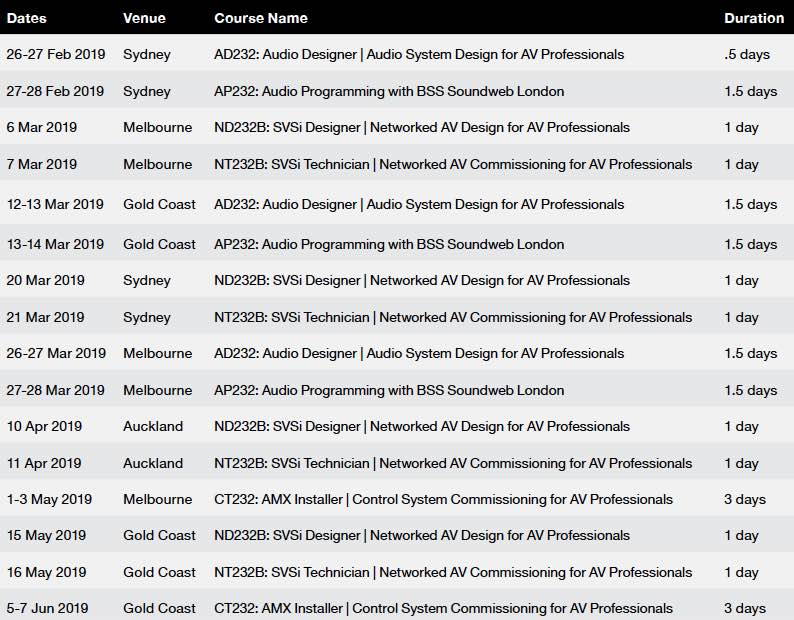
Task: Click AD232 Audio Designer course in 26-27 Feb row
Action: 419,55
